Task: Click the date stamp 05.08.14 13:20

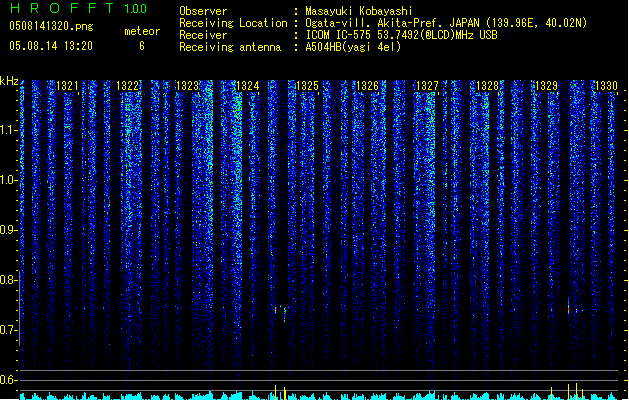Action: point(51,46)
